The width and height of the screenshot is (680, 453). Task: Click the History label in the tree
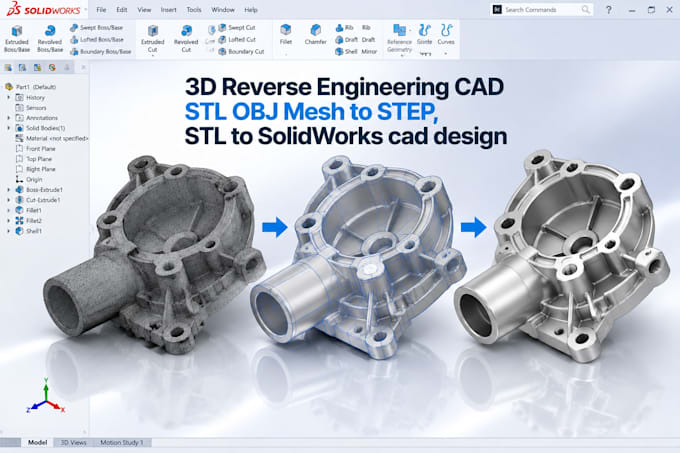(36, 98)
